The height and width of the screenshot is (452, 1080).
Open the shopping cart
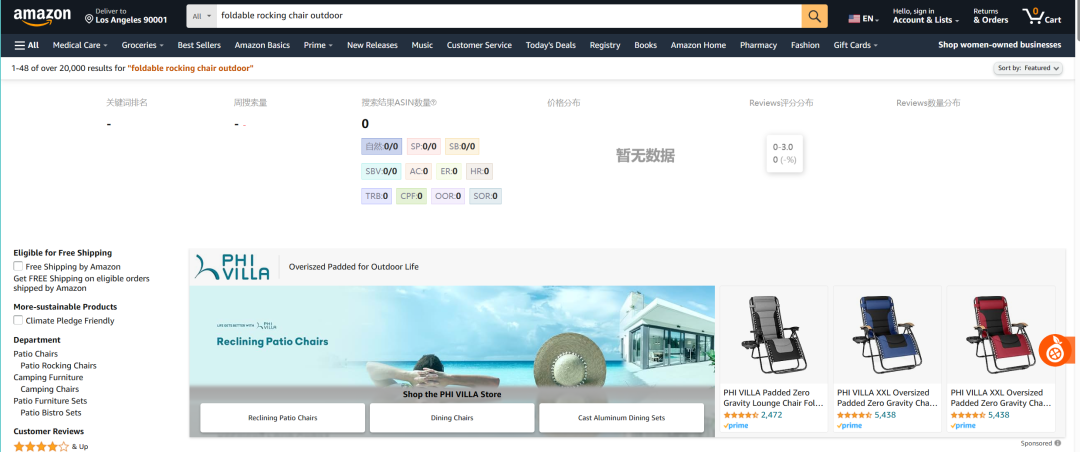(1041, 16)
